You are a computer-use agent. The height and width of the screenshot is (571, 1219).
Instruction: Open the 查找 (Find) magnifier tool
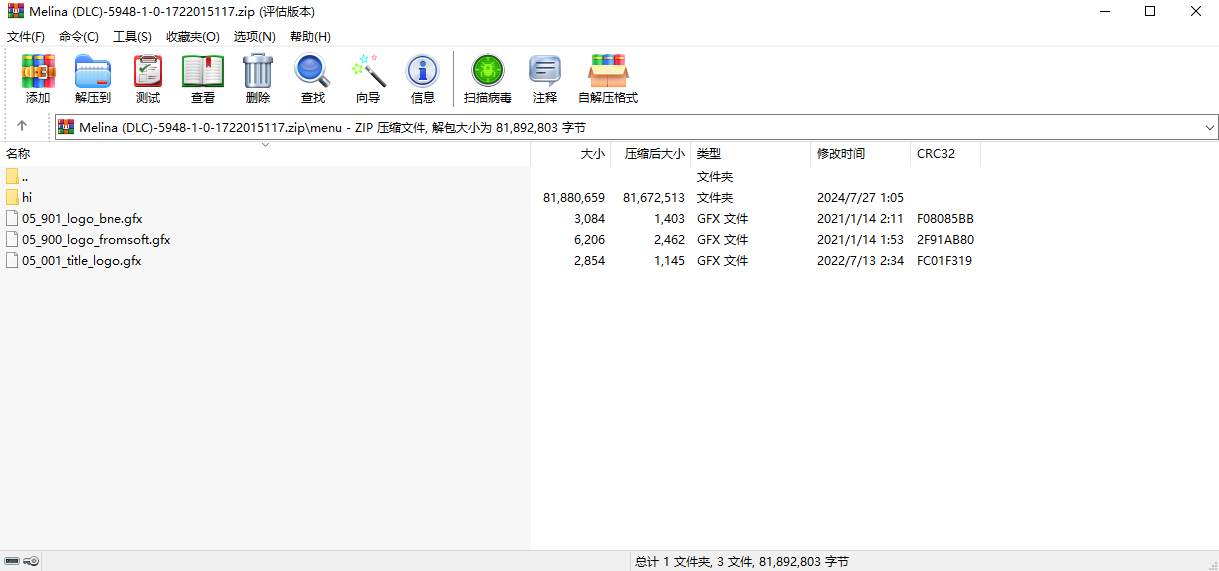[313, 79]
